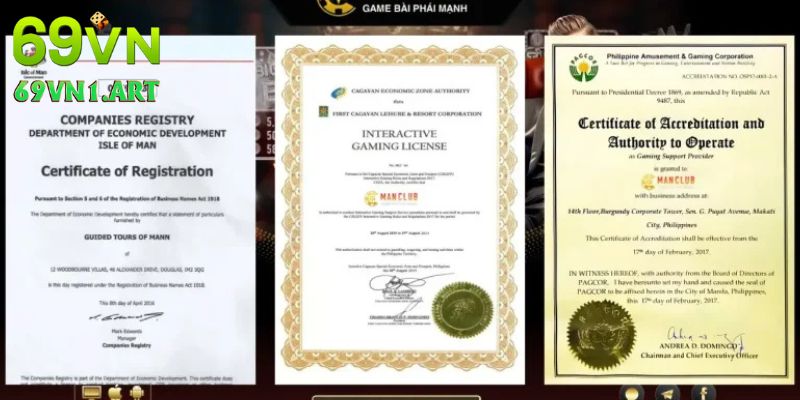Image resolution: width=800 pixels, height=400 pixels.
Task: Click the 'Certificate of Registration' title
Action: (x=127, y=171)
